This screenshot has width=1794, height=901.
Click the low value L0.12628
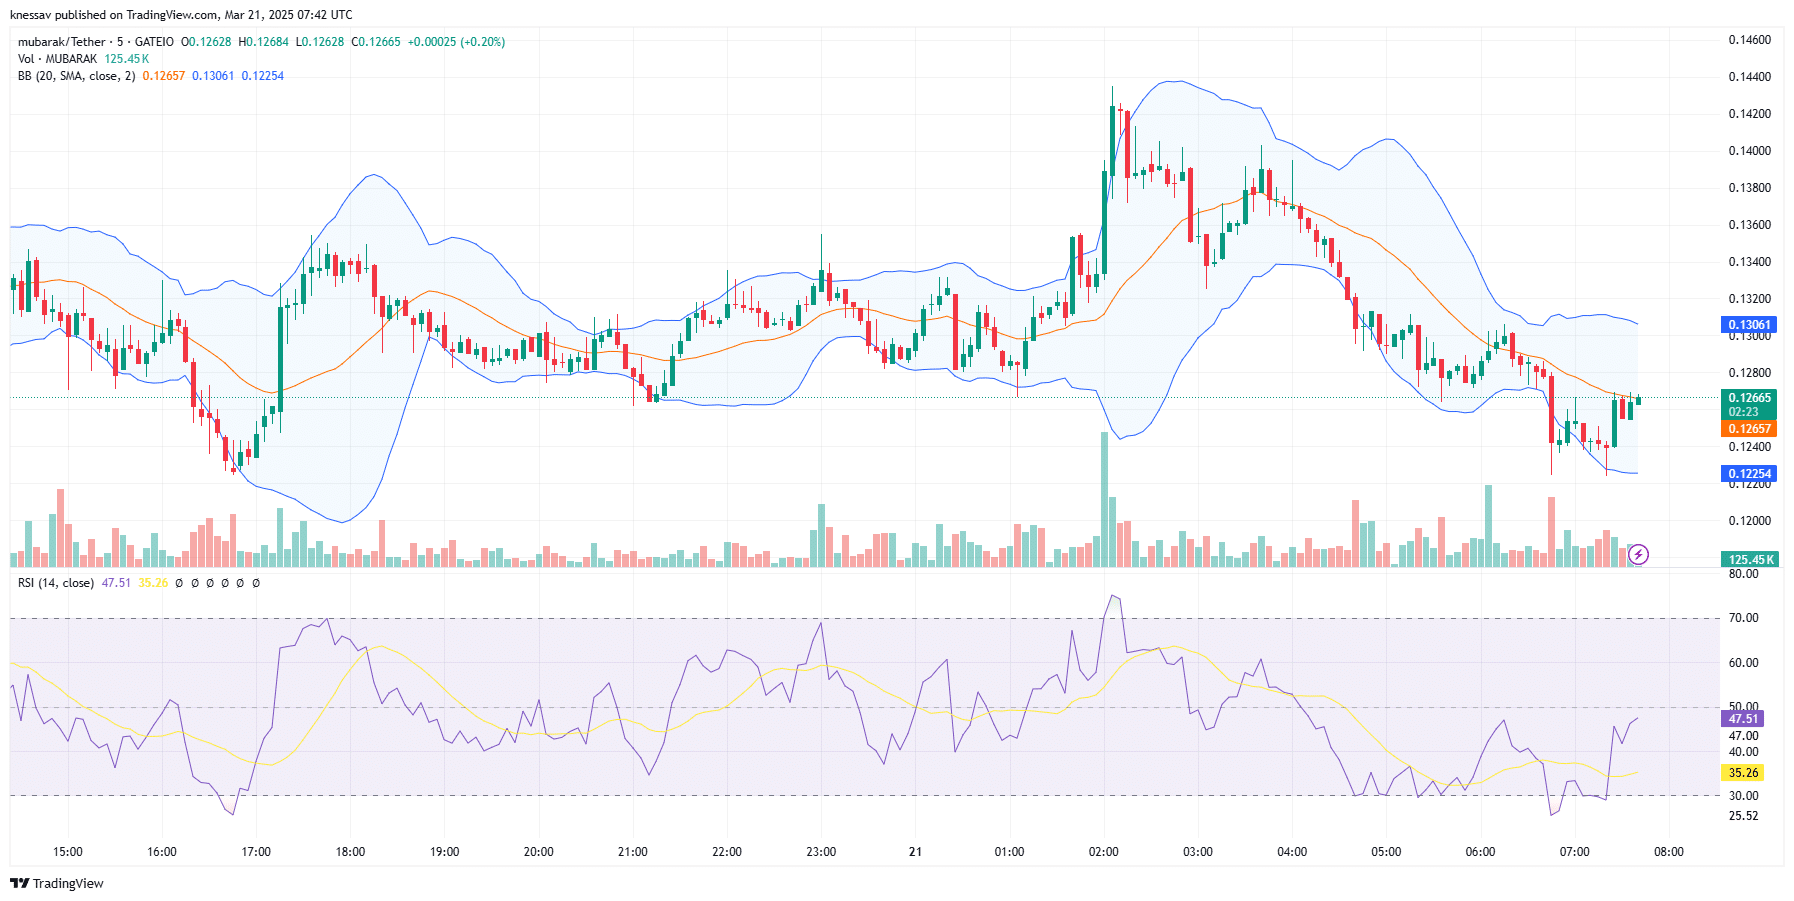pos(320,42)
